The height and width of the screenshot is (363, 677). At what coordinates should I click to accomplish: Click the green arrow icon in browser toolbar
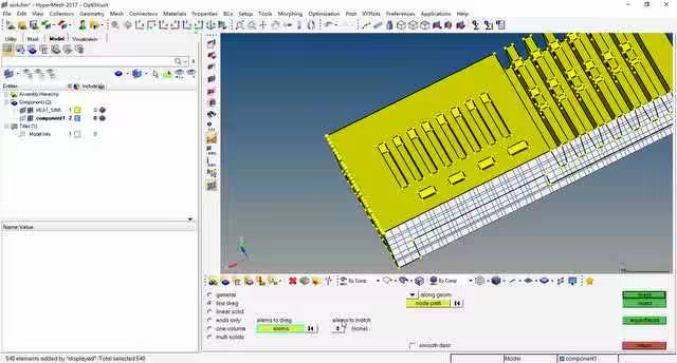pos(167,74)
